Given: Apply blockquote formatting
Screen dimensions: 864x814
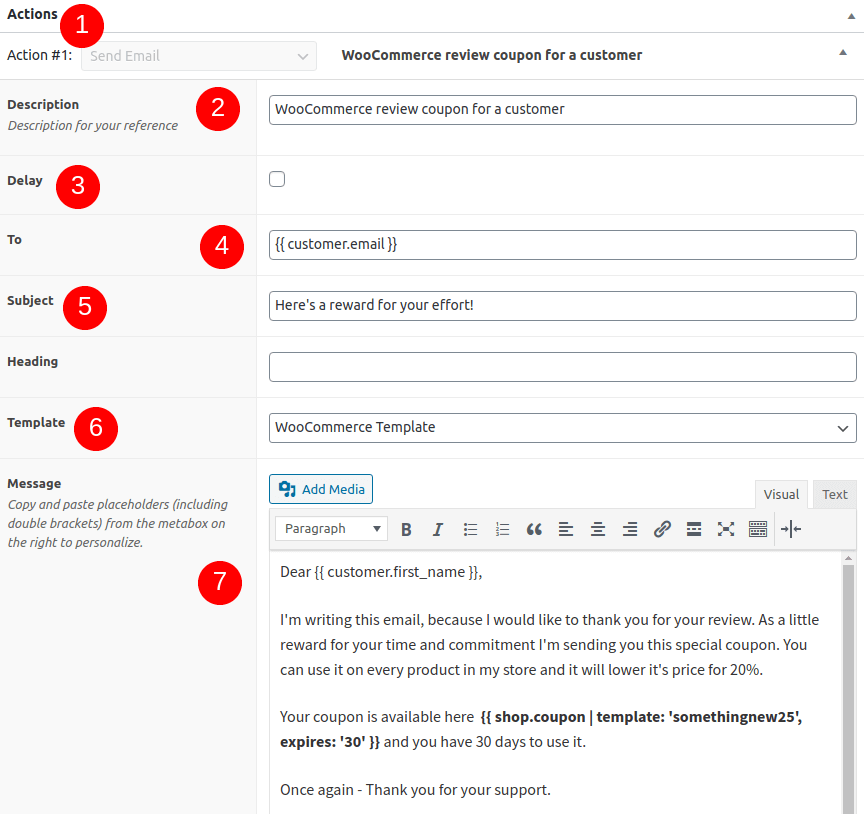Looking at the screenshot, I should pyautogui.click(x=534, y=530).
